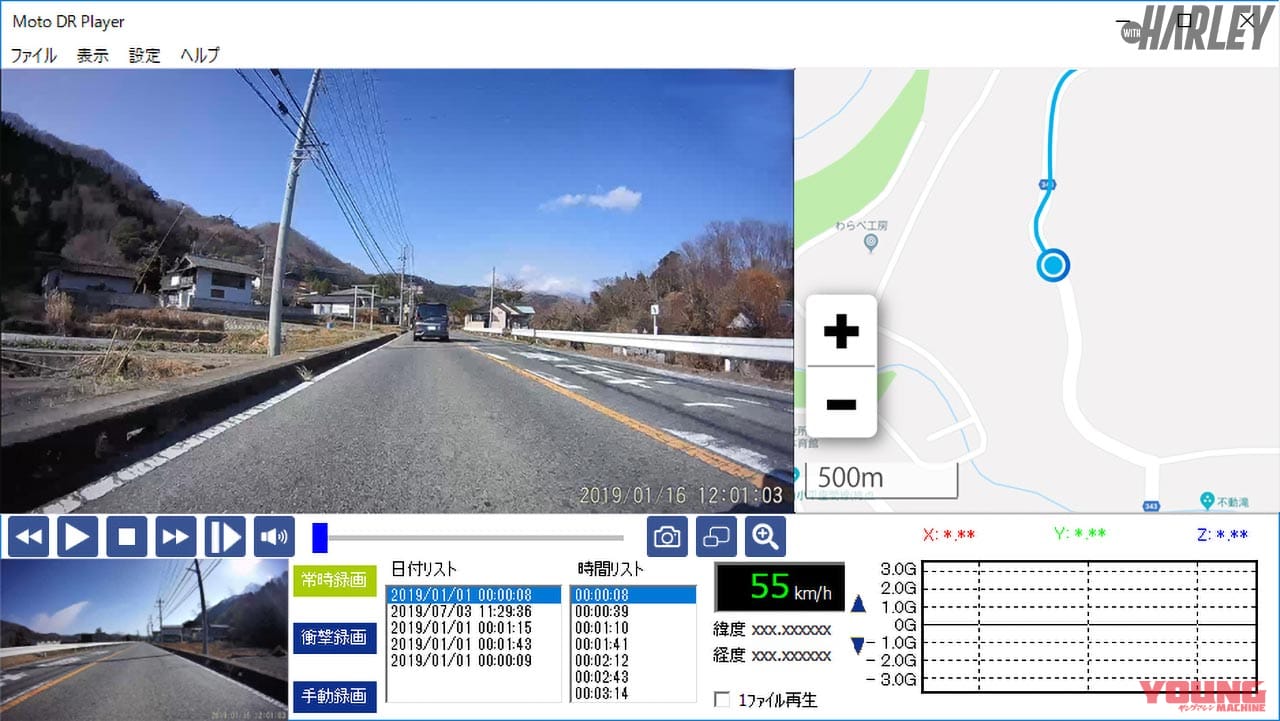Screen dimensions: 1280x721
Task: Mute audio using the speaker icon
Action: point(274,537)
